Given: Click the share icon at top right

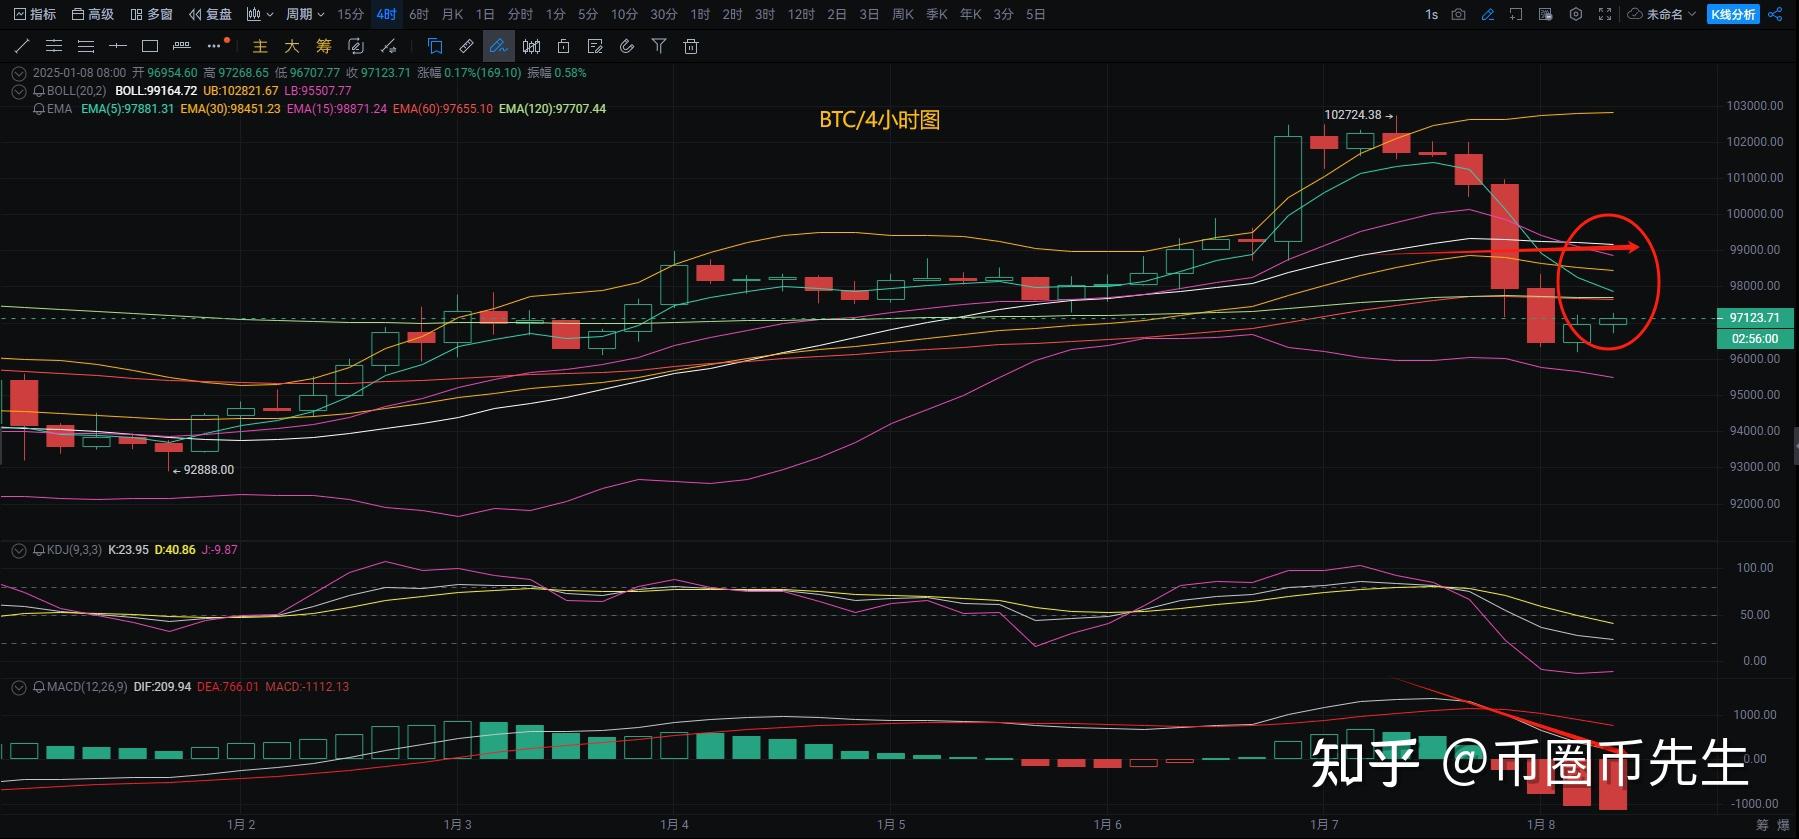Looking at the screenshot, I should click(x=1775, y=14).
